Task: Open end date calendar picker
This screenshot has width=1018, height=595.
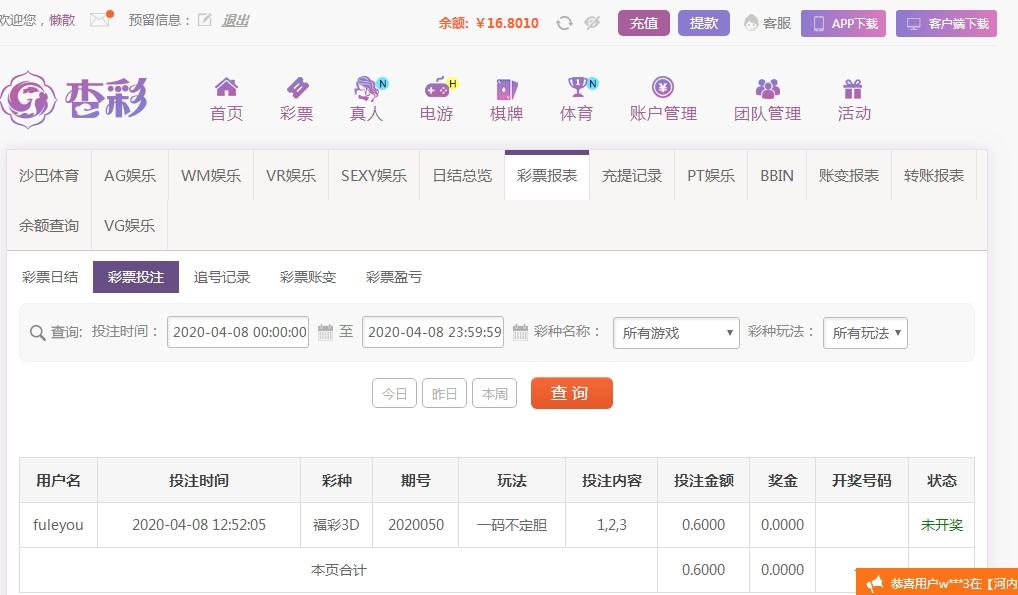Action: point(520,332)
